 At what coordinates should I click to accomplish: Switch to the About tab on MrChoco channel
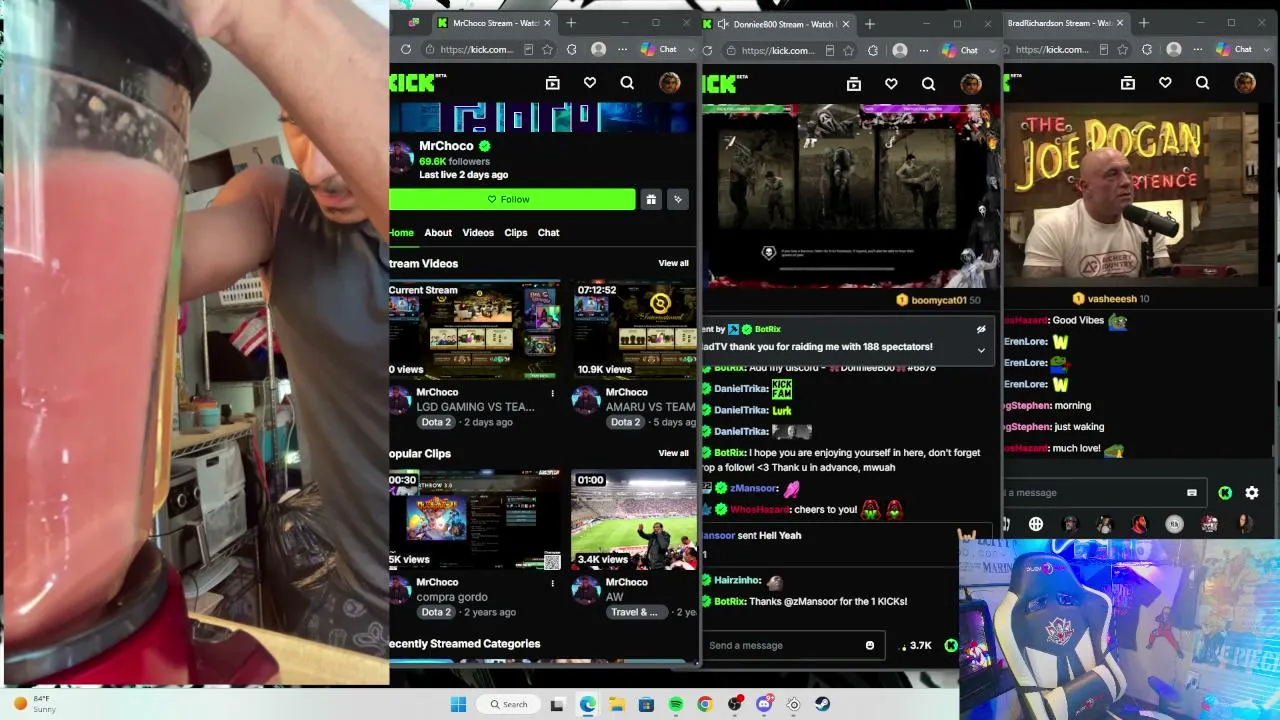coord(438,232)
